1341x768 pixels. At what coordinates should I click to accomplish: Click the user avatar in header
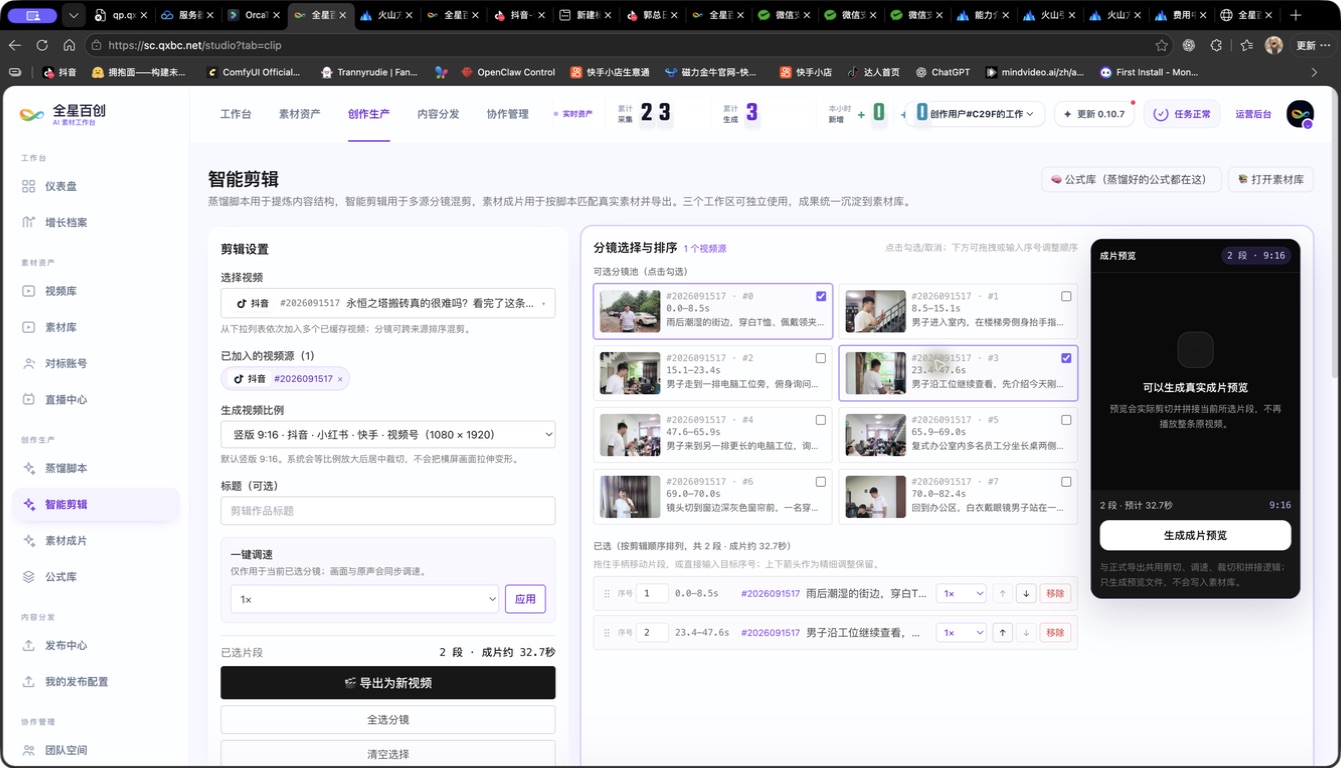(1300, 114)
